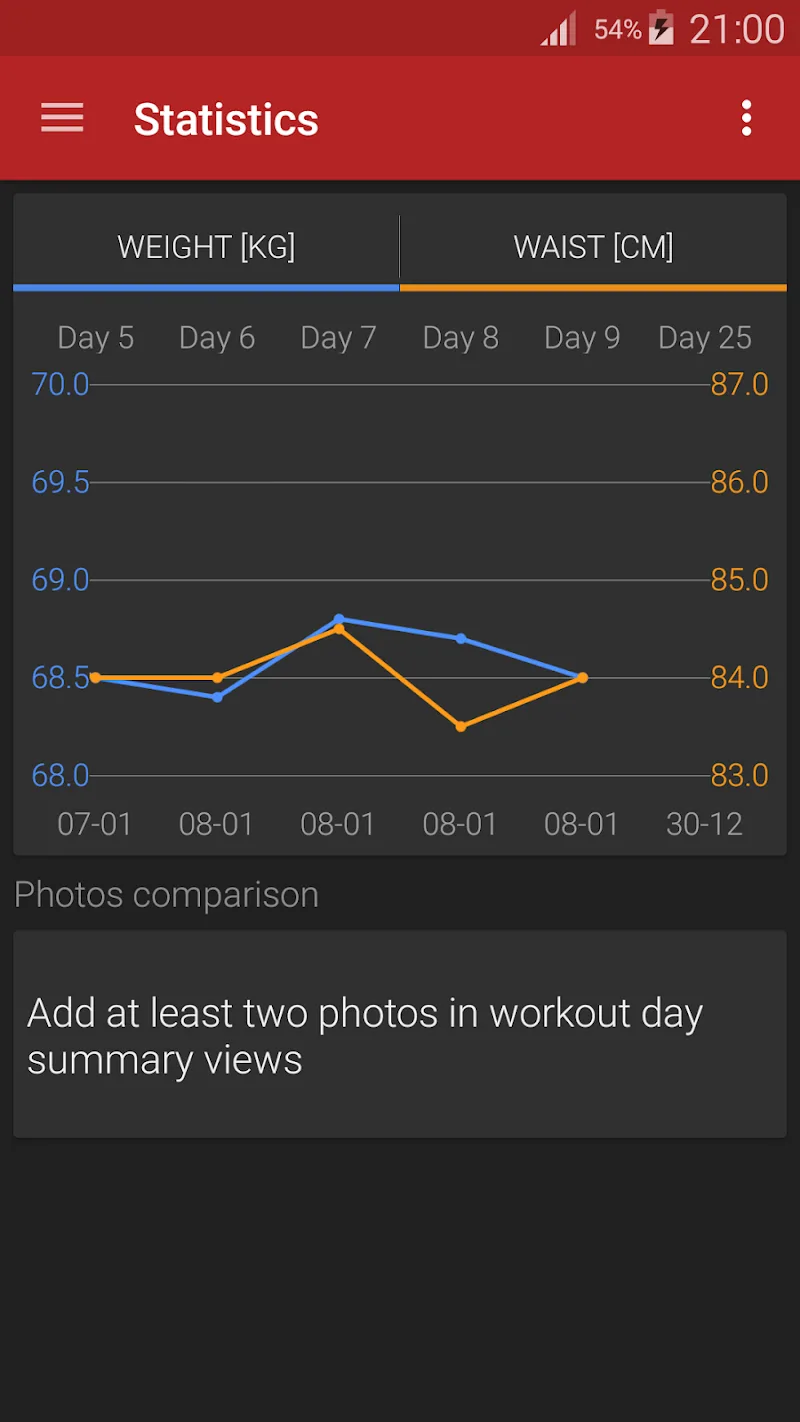Tap the Statistics title in toolbar
This screenshot has height=1422, width=800.
[x=226, y=119]
